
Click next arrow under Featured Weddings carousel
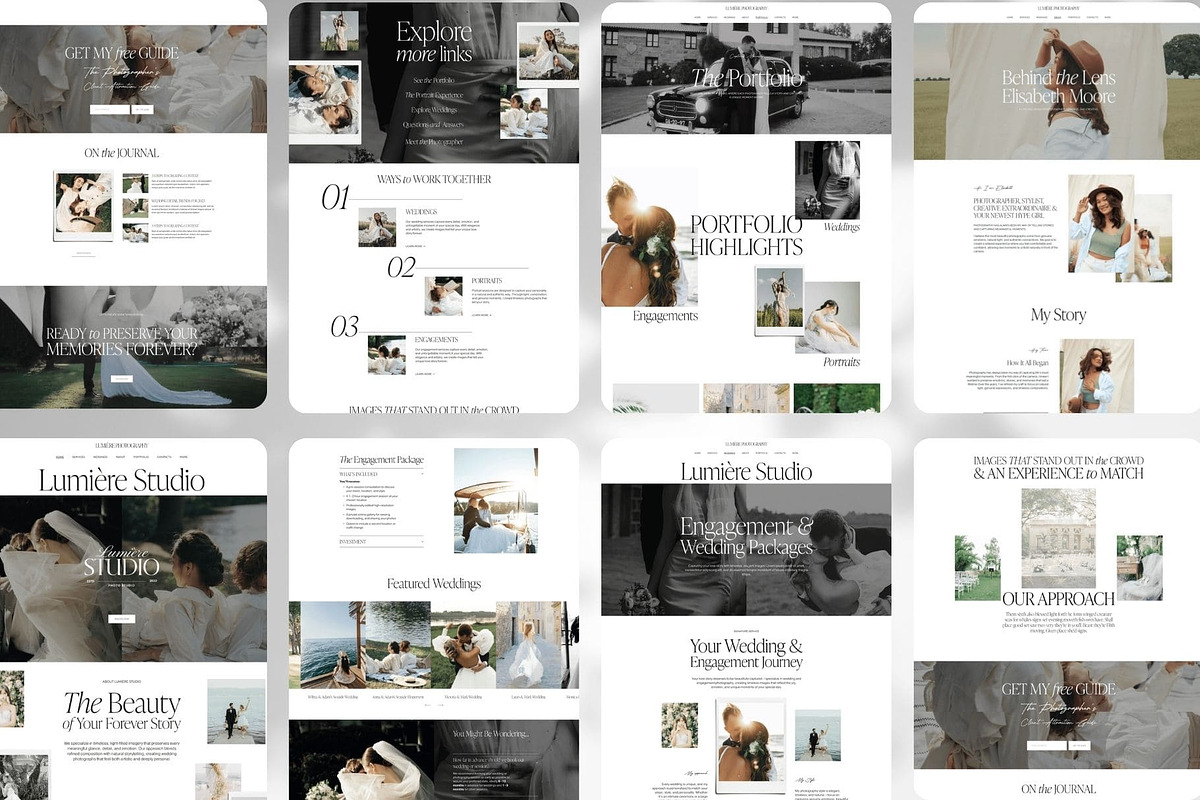pos(442,706)
